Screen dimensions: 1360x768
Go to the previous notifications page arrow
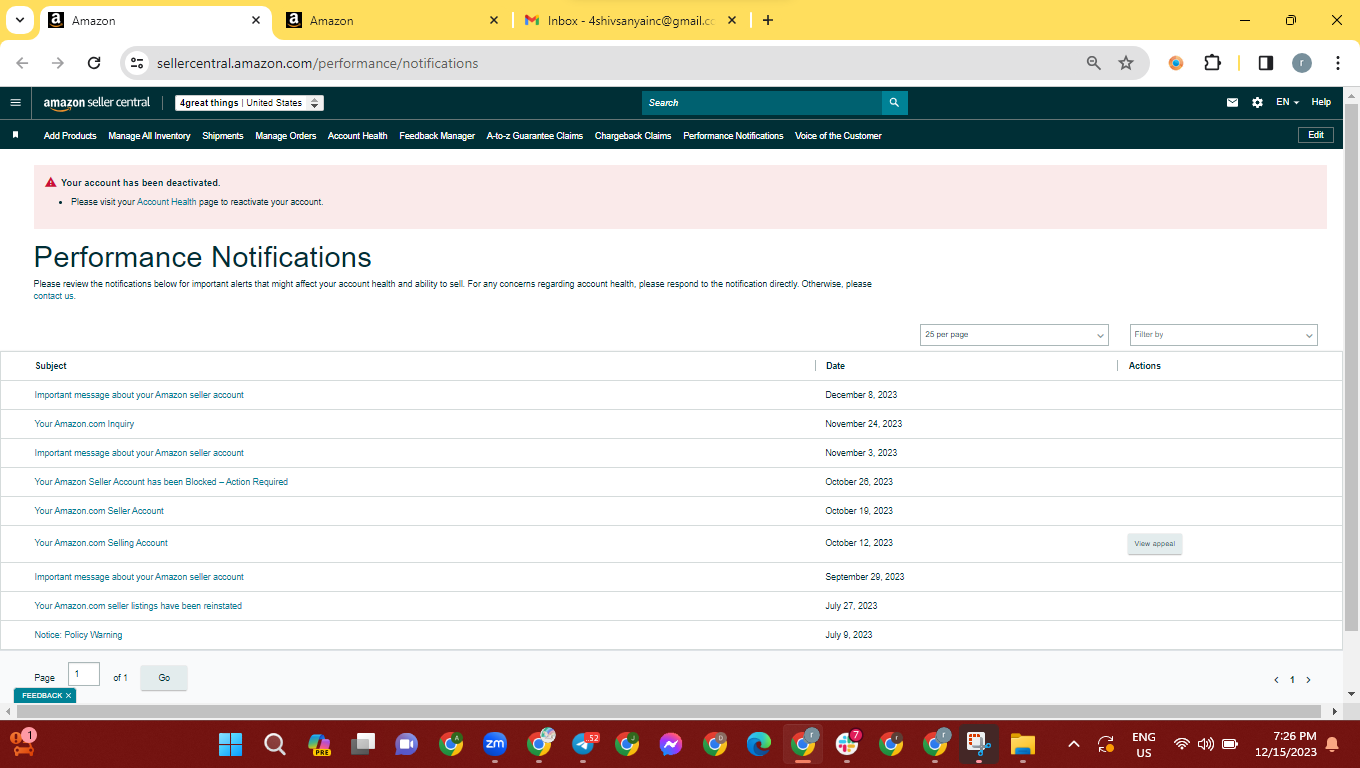[x=1276, y=680]
